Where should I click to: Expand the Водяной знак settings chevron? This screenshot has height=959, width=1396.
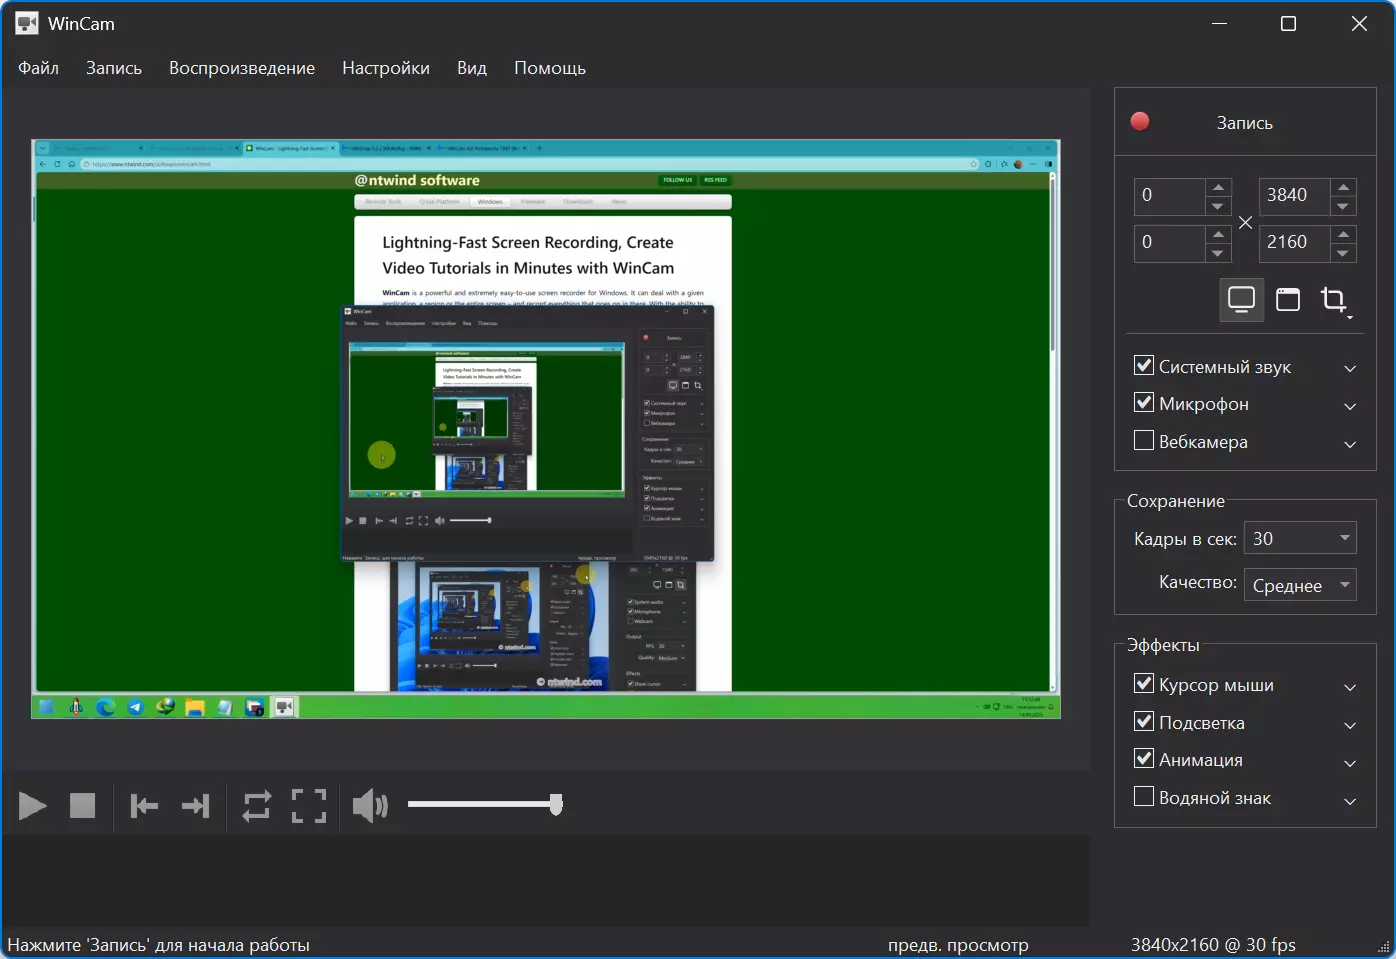point(1350,800)
